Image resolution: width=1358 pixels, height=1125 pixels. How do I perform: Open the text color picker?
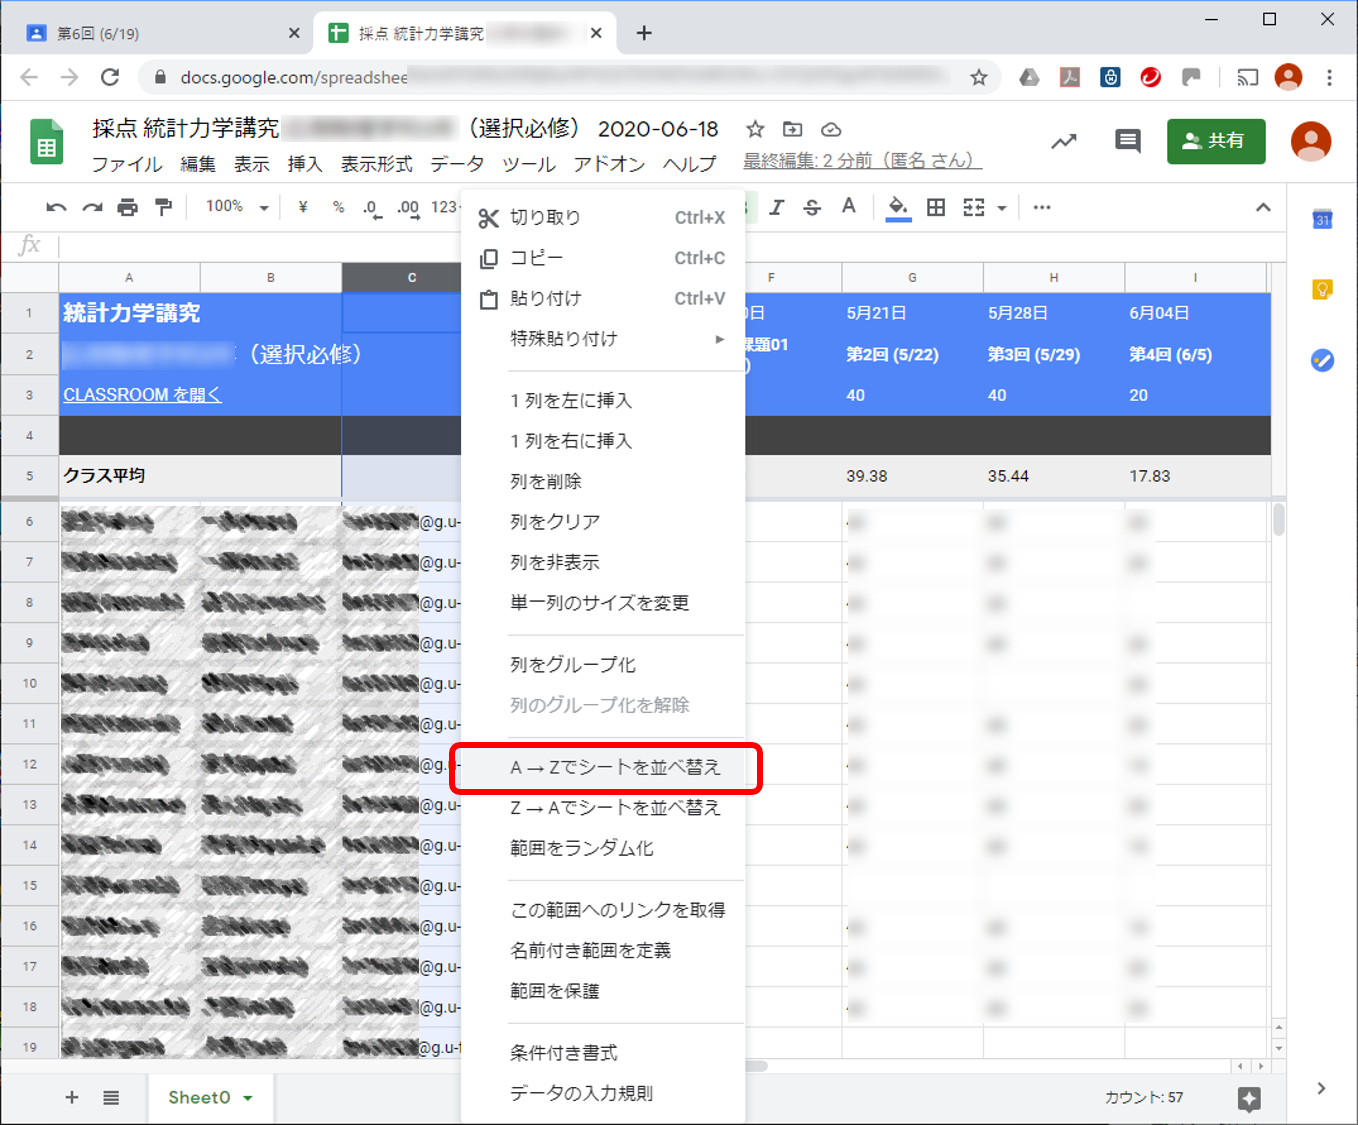(x=848, y=207)
